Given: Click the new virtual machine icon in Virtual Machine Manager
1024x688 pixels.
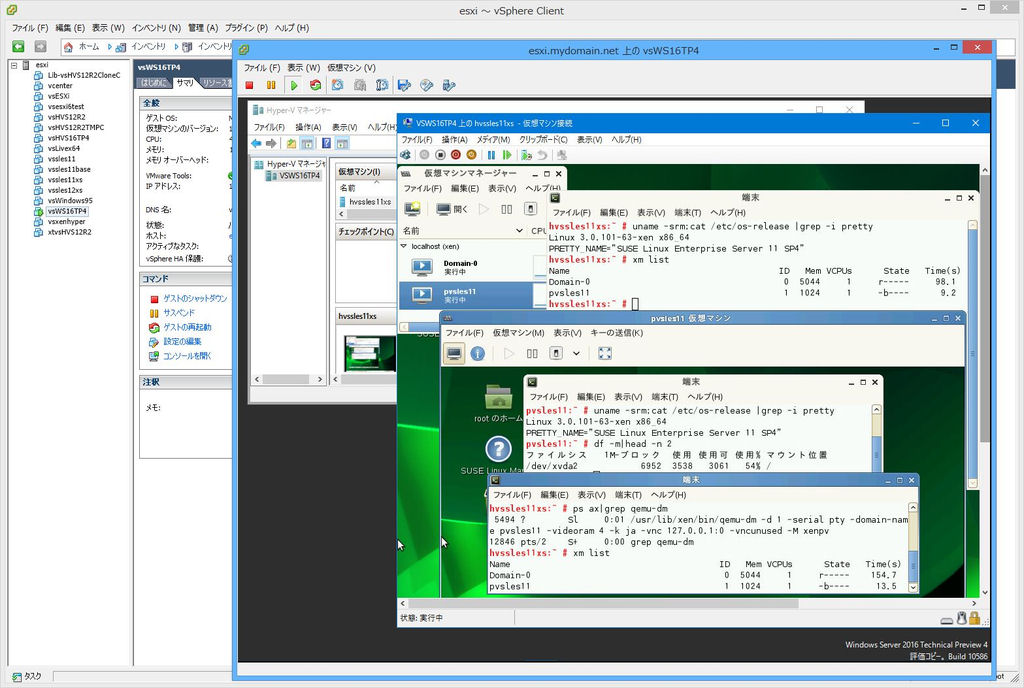Looking at the screenshot, I should (x=412, y=209).
